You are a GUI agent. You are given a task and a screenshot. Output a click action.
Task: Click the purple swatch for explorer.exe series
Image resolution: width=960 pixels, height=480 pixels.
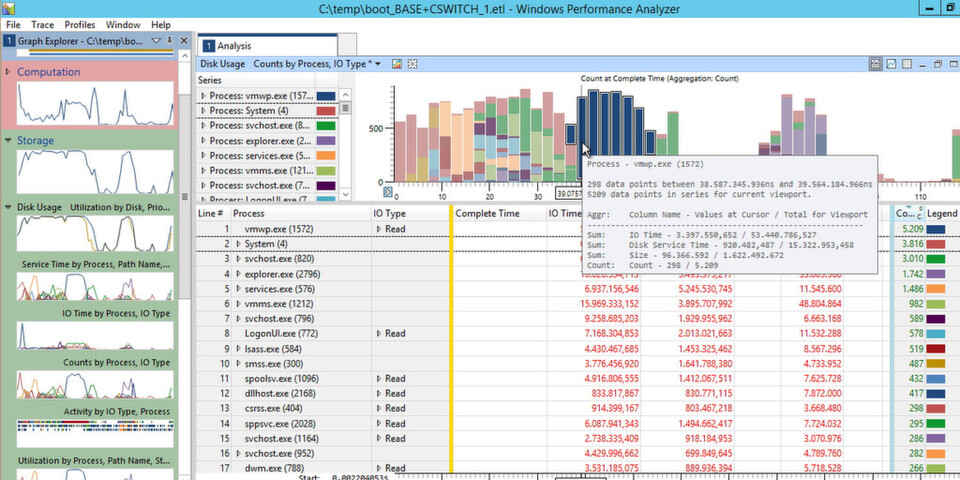[x=326, y=140]
